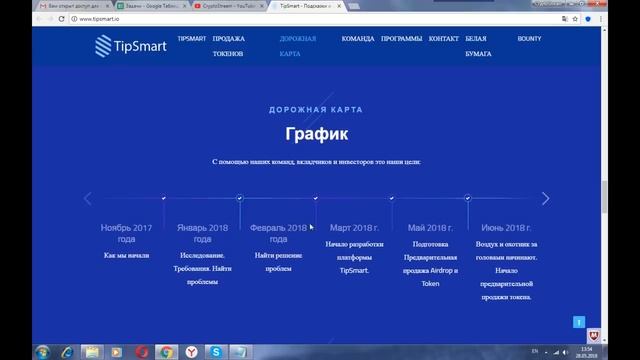Click the scroll-to-top arrow button

point(579,322)
